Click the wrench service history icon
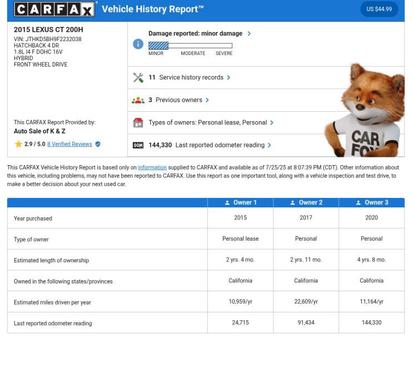The width and height of the screenshot is (413, 378). [x=138, y=78]
